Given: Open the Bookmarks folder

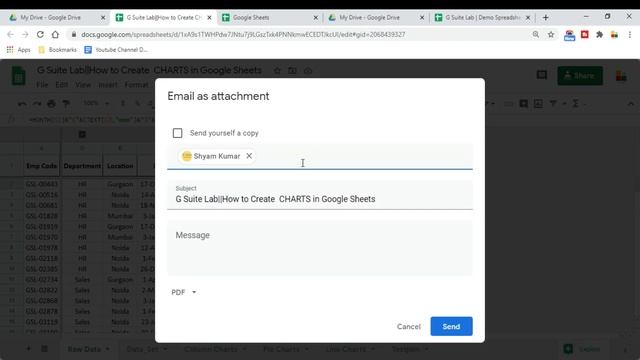Looking at the screenshot, I should tap(58, 50).
